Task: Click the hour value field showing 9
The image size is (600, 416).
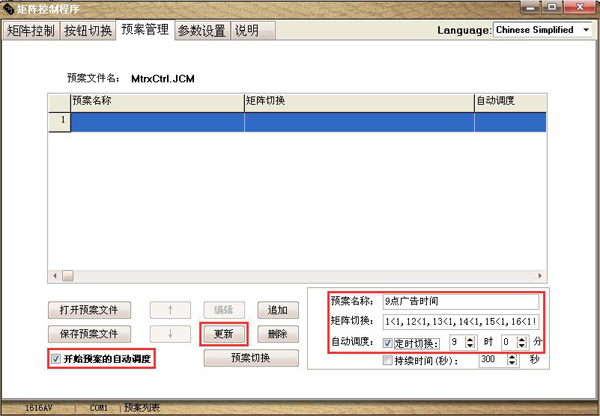Action: [457, 342]
